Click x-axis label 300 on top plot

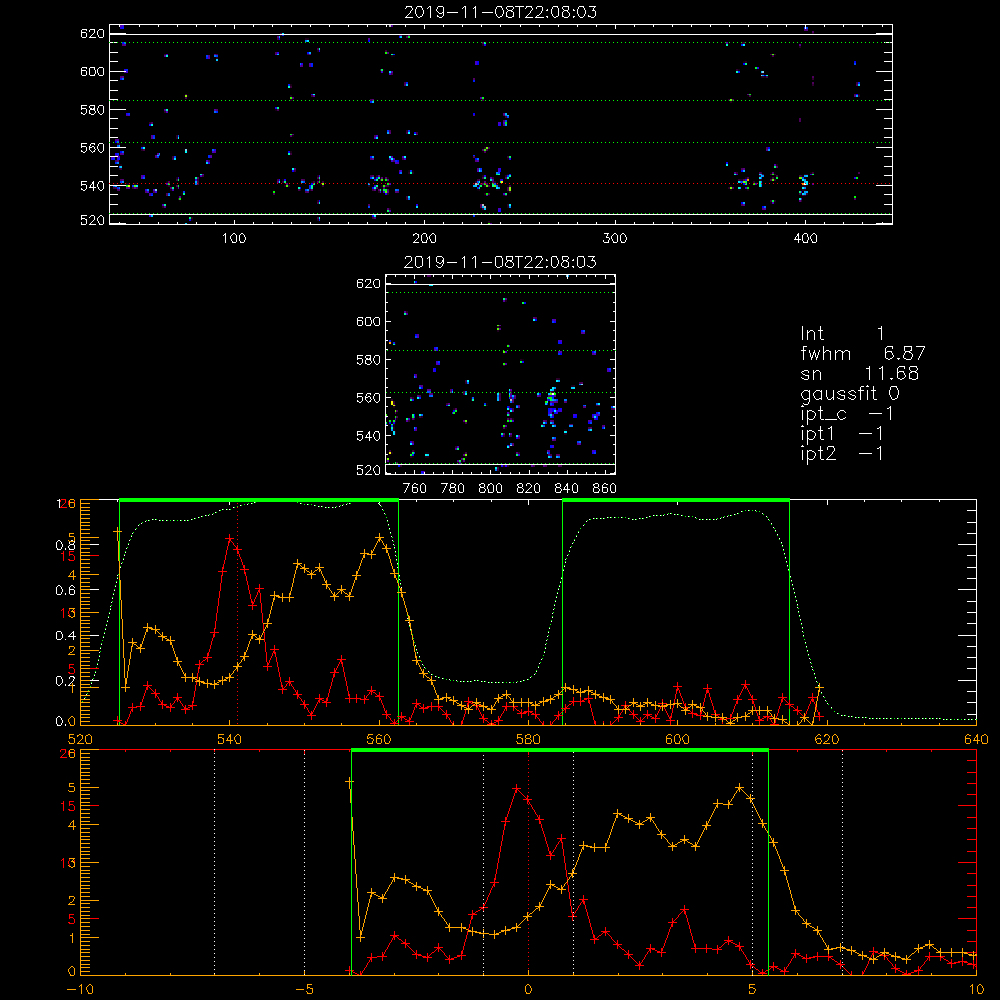coord(615,239)
